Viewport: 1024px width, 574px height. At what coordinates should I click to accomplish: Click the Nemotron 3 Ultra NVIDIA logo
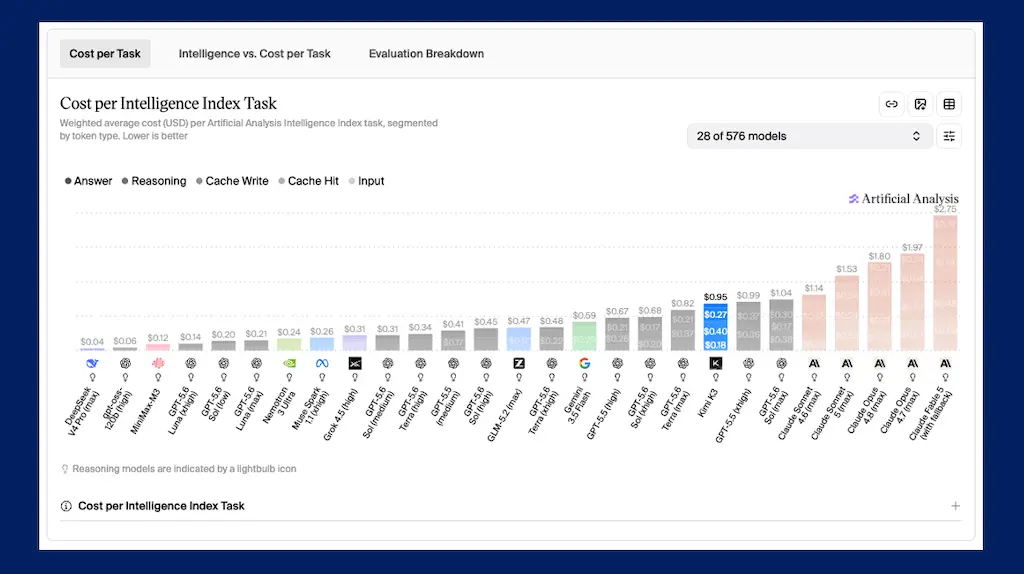coord(289,363)
